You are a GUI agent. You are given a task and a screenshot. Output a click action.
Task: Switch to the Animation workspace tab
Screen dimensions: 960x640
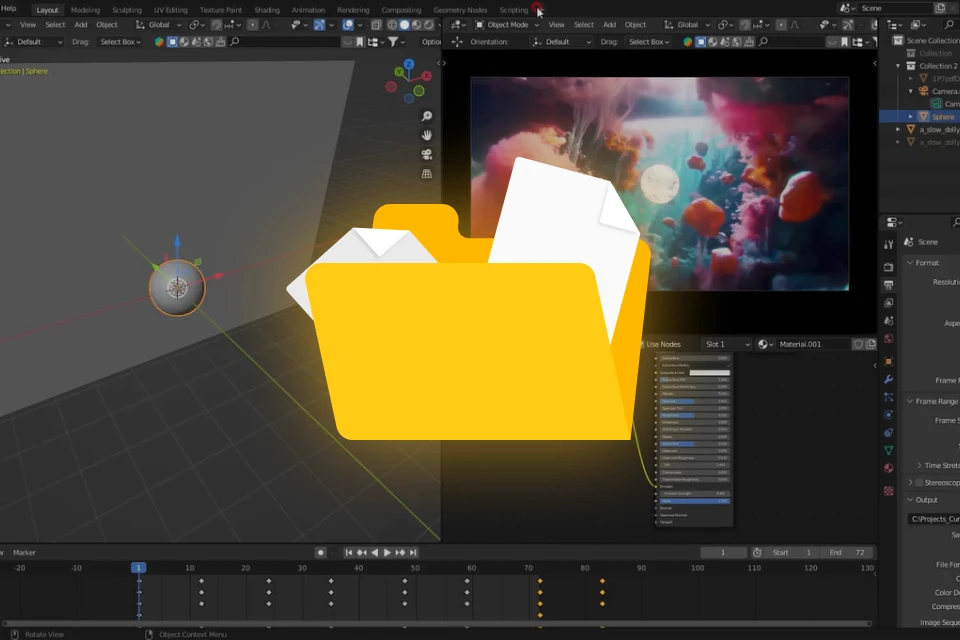(308, 10)
